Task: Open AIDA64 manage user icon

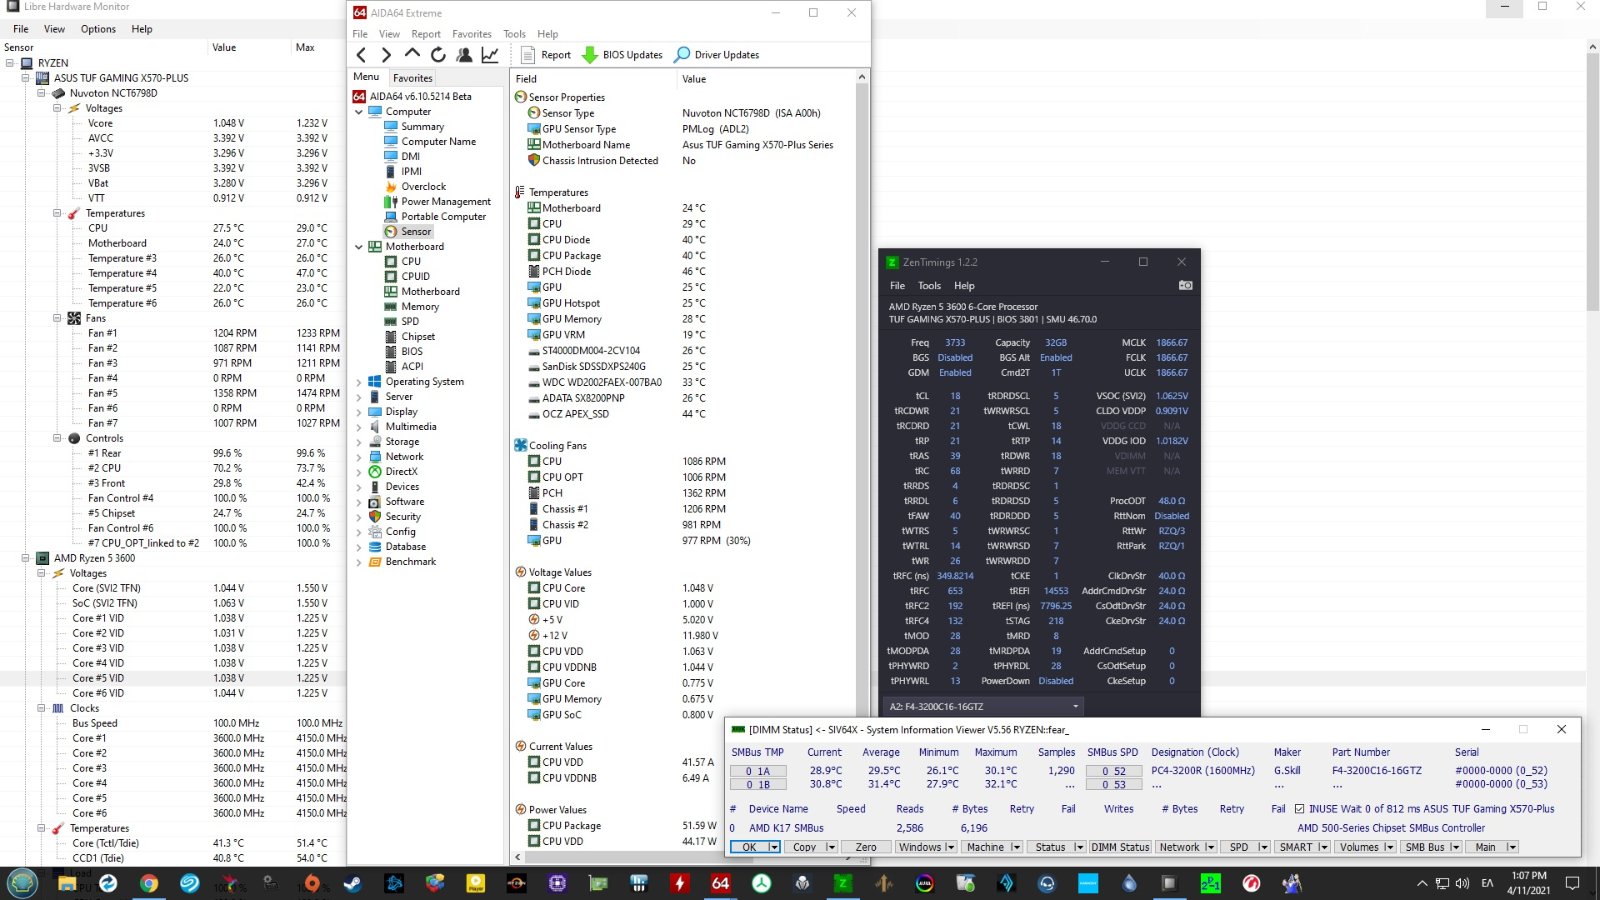Action: coord(464,55)
